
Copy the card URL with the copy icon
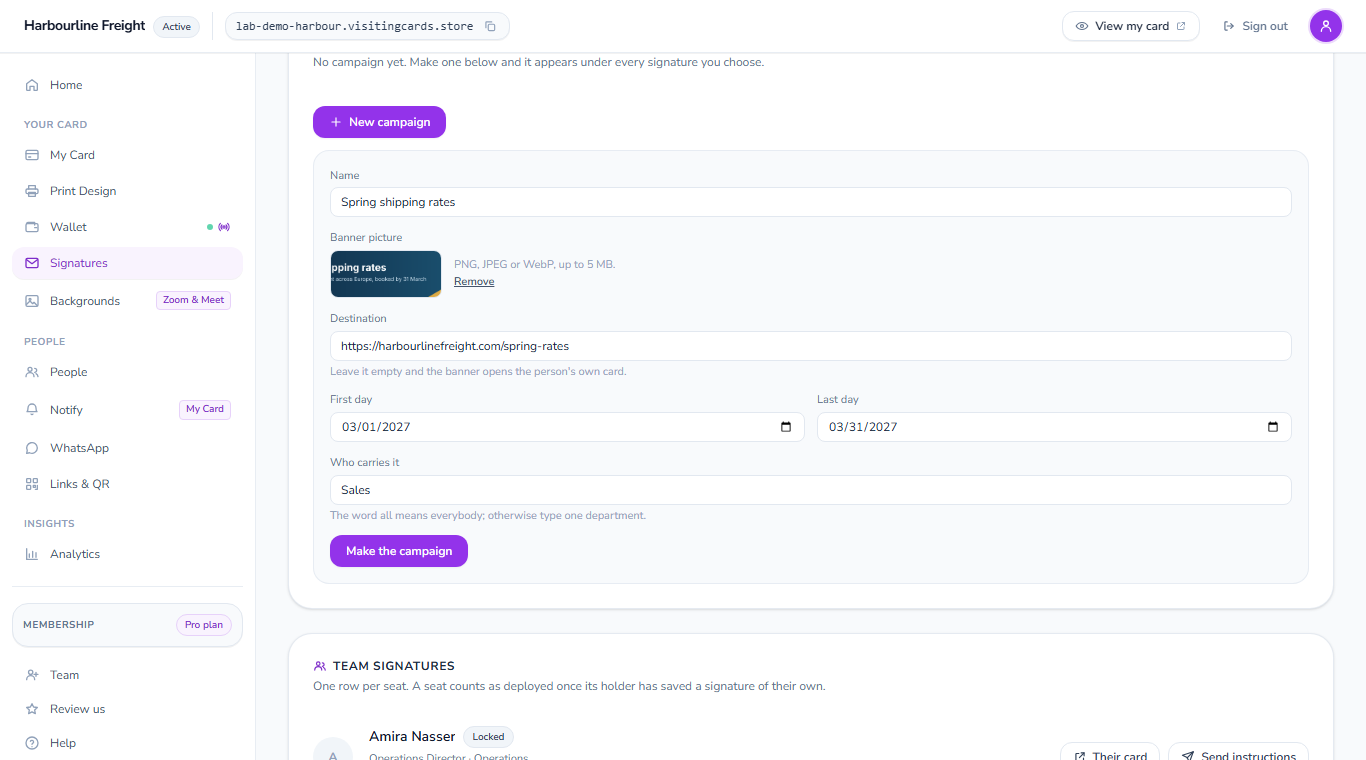pyautogui.click(x=490, y=26)
